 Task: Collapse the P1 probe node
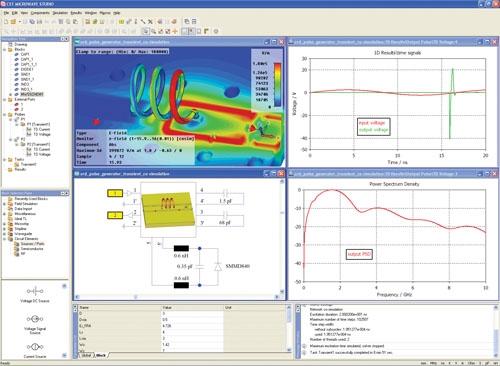(11, 119)
